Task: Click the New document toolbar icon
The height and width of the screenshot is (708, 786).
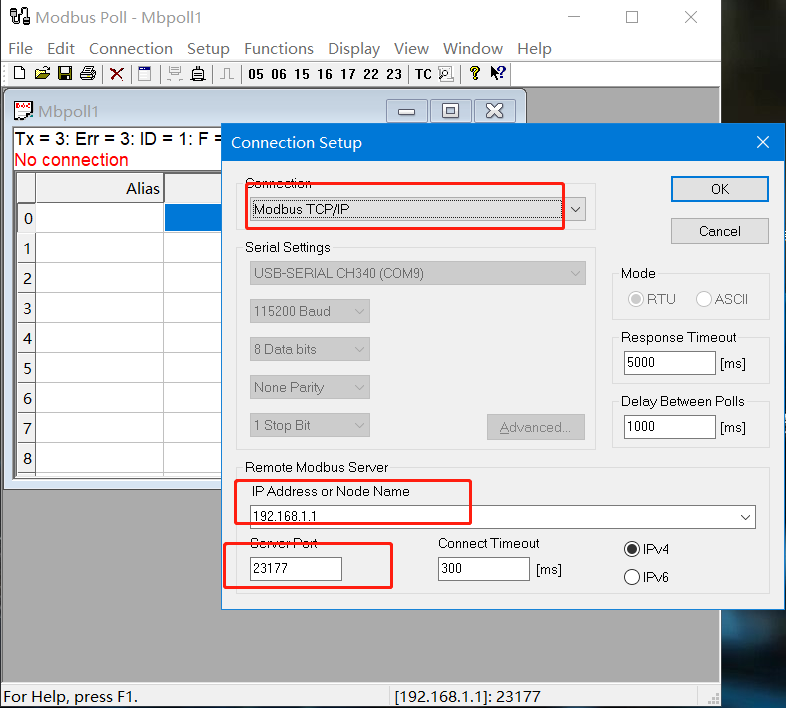Action: click(19, 73)
